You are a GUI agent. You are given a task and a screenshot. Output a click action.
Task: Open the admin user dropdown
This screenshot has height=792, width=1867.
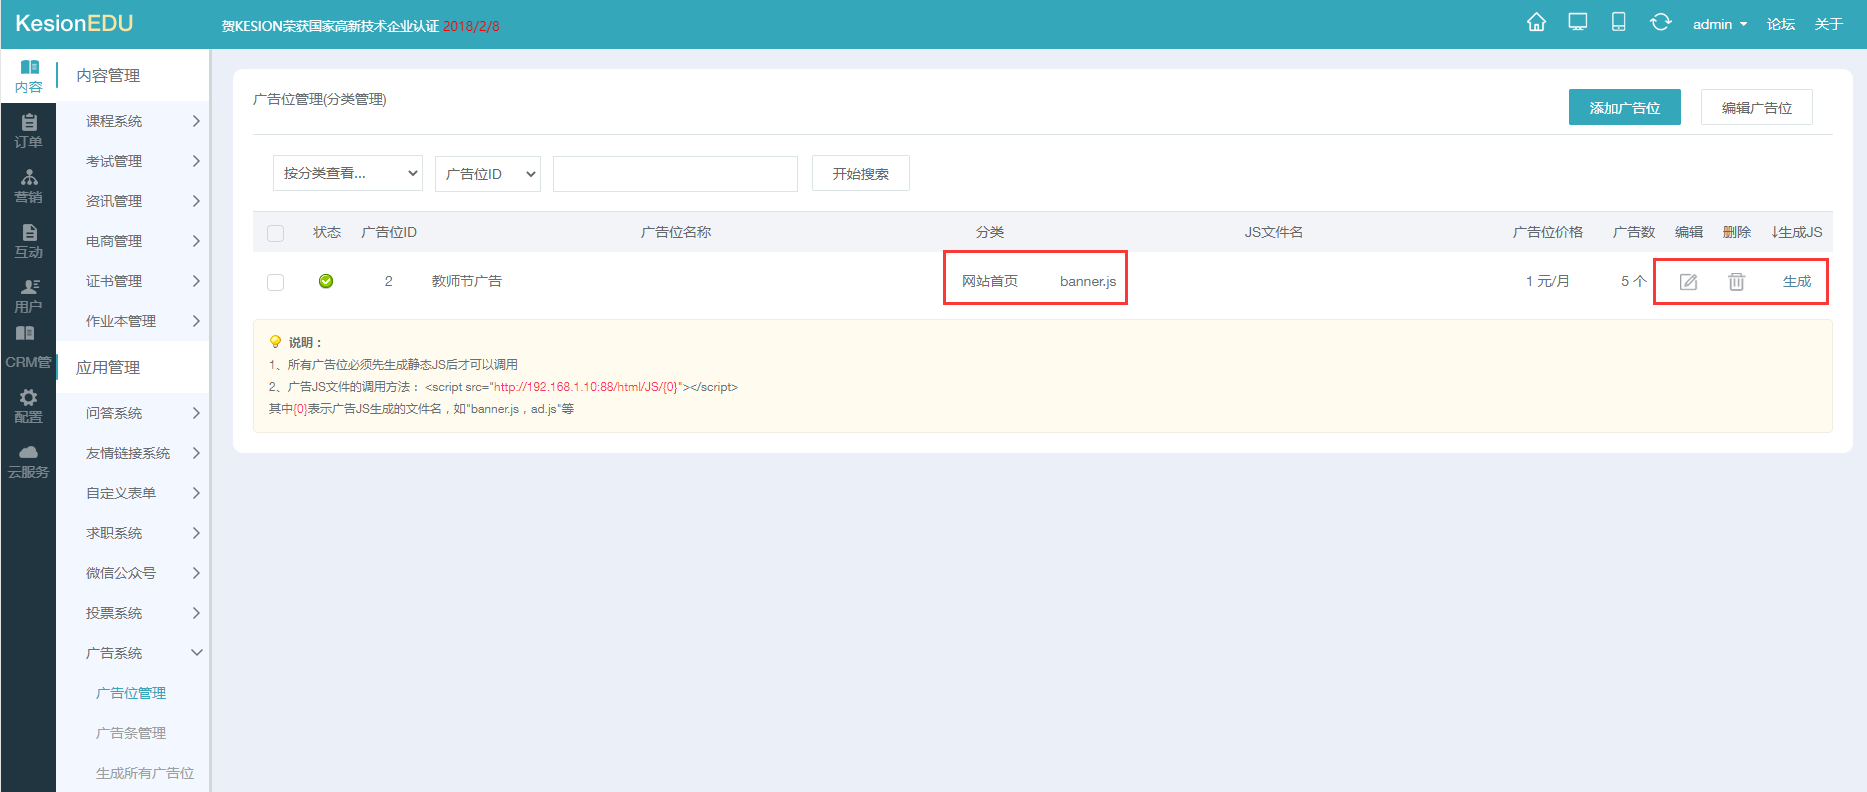click(1720, 24)
